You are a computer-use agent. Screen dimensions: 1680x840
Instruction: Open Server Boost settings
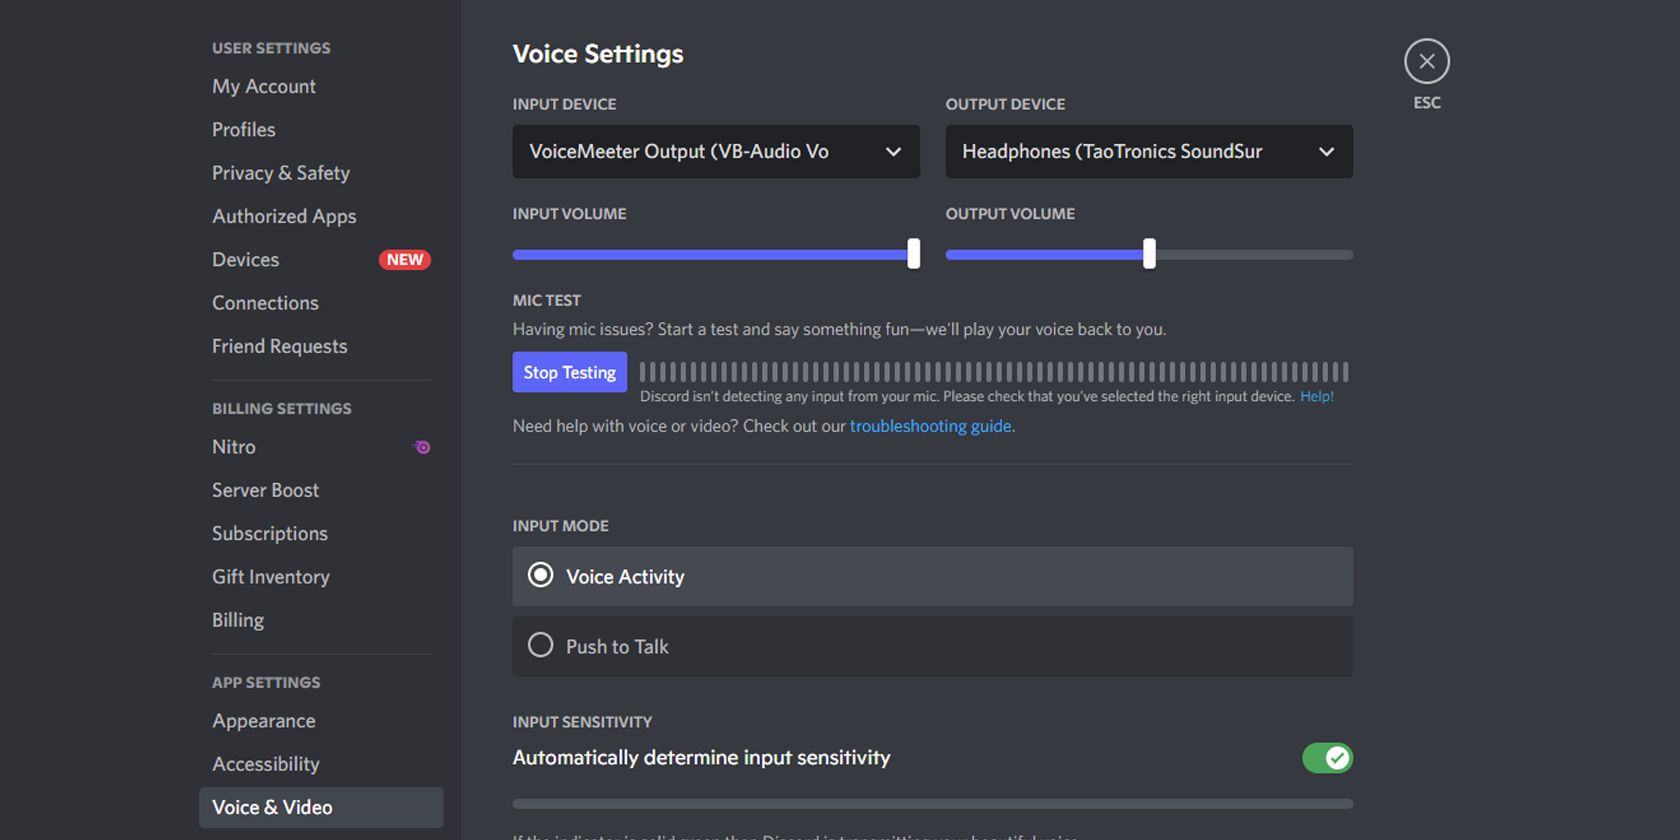(x=265, y=490)
